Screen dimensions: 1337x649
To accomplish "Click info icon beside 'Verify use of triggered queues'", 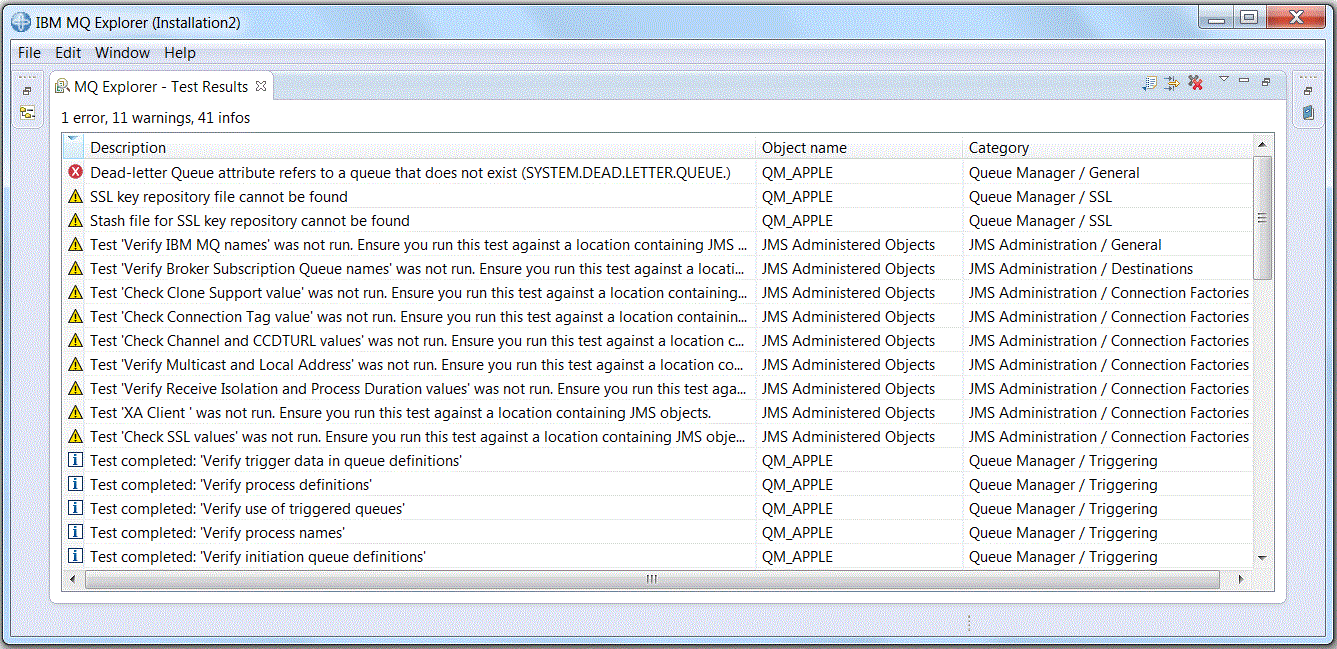I will 75,508.
